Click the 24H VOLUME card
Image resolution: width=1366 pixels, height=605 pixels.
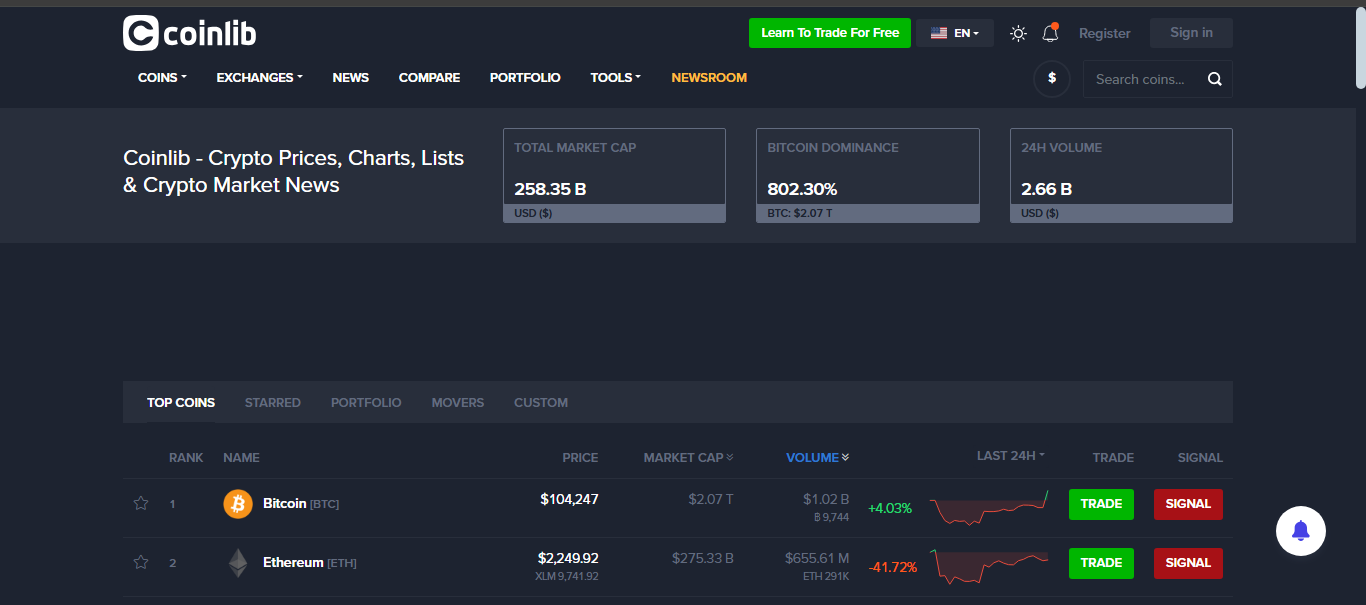(x=1121, y=175)
